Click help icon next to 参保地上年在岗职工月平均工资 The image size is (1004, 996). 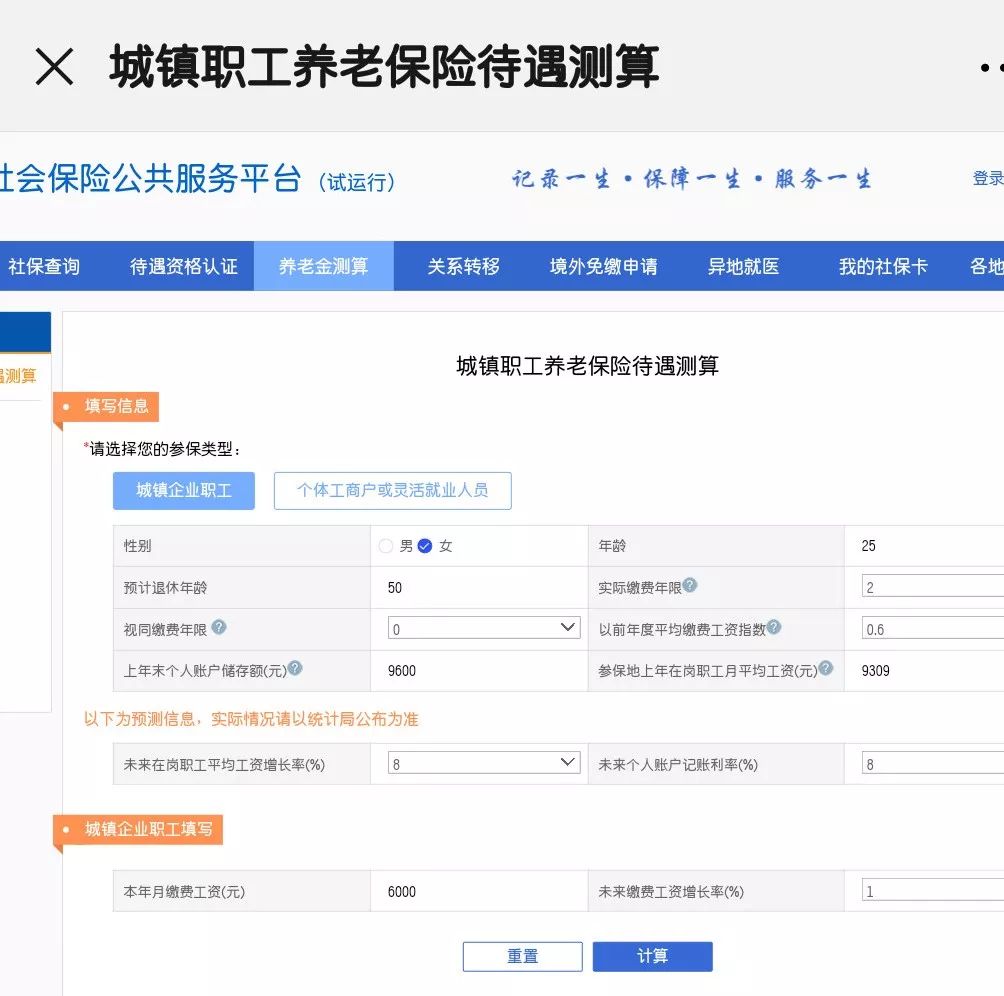(825, 669)
